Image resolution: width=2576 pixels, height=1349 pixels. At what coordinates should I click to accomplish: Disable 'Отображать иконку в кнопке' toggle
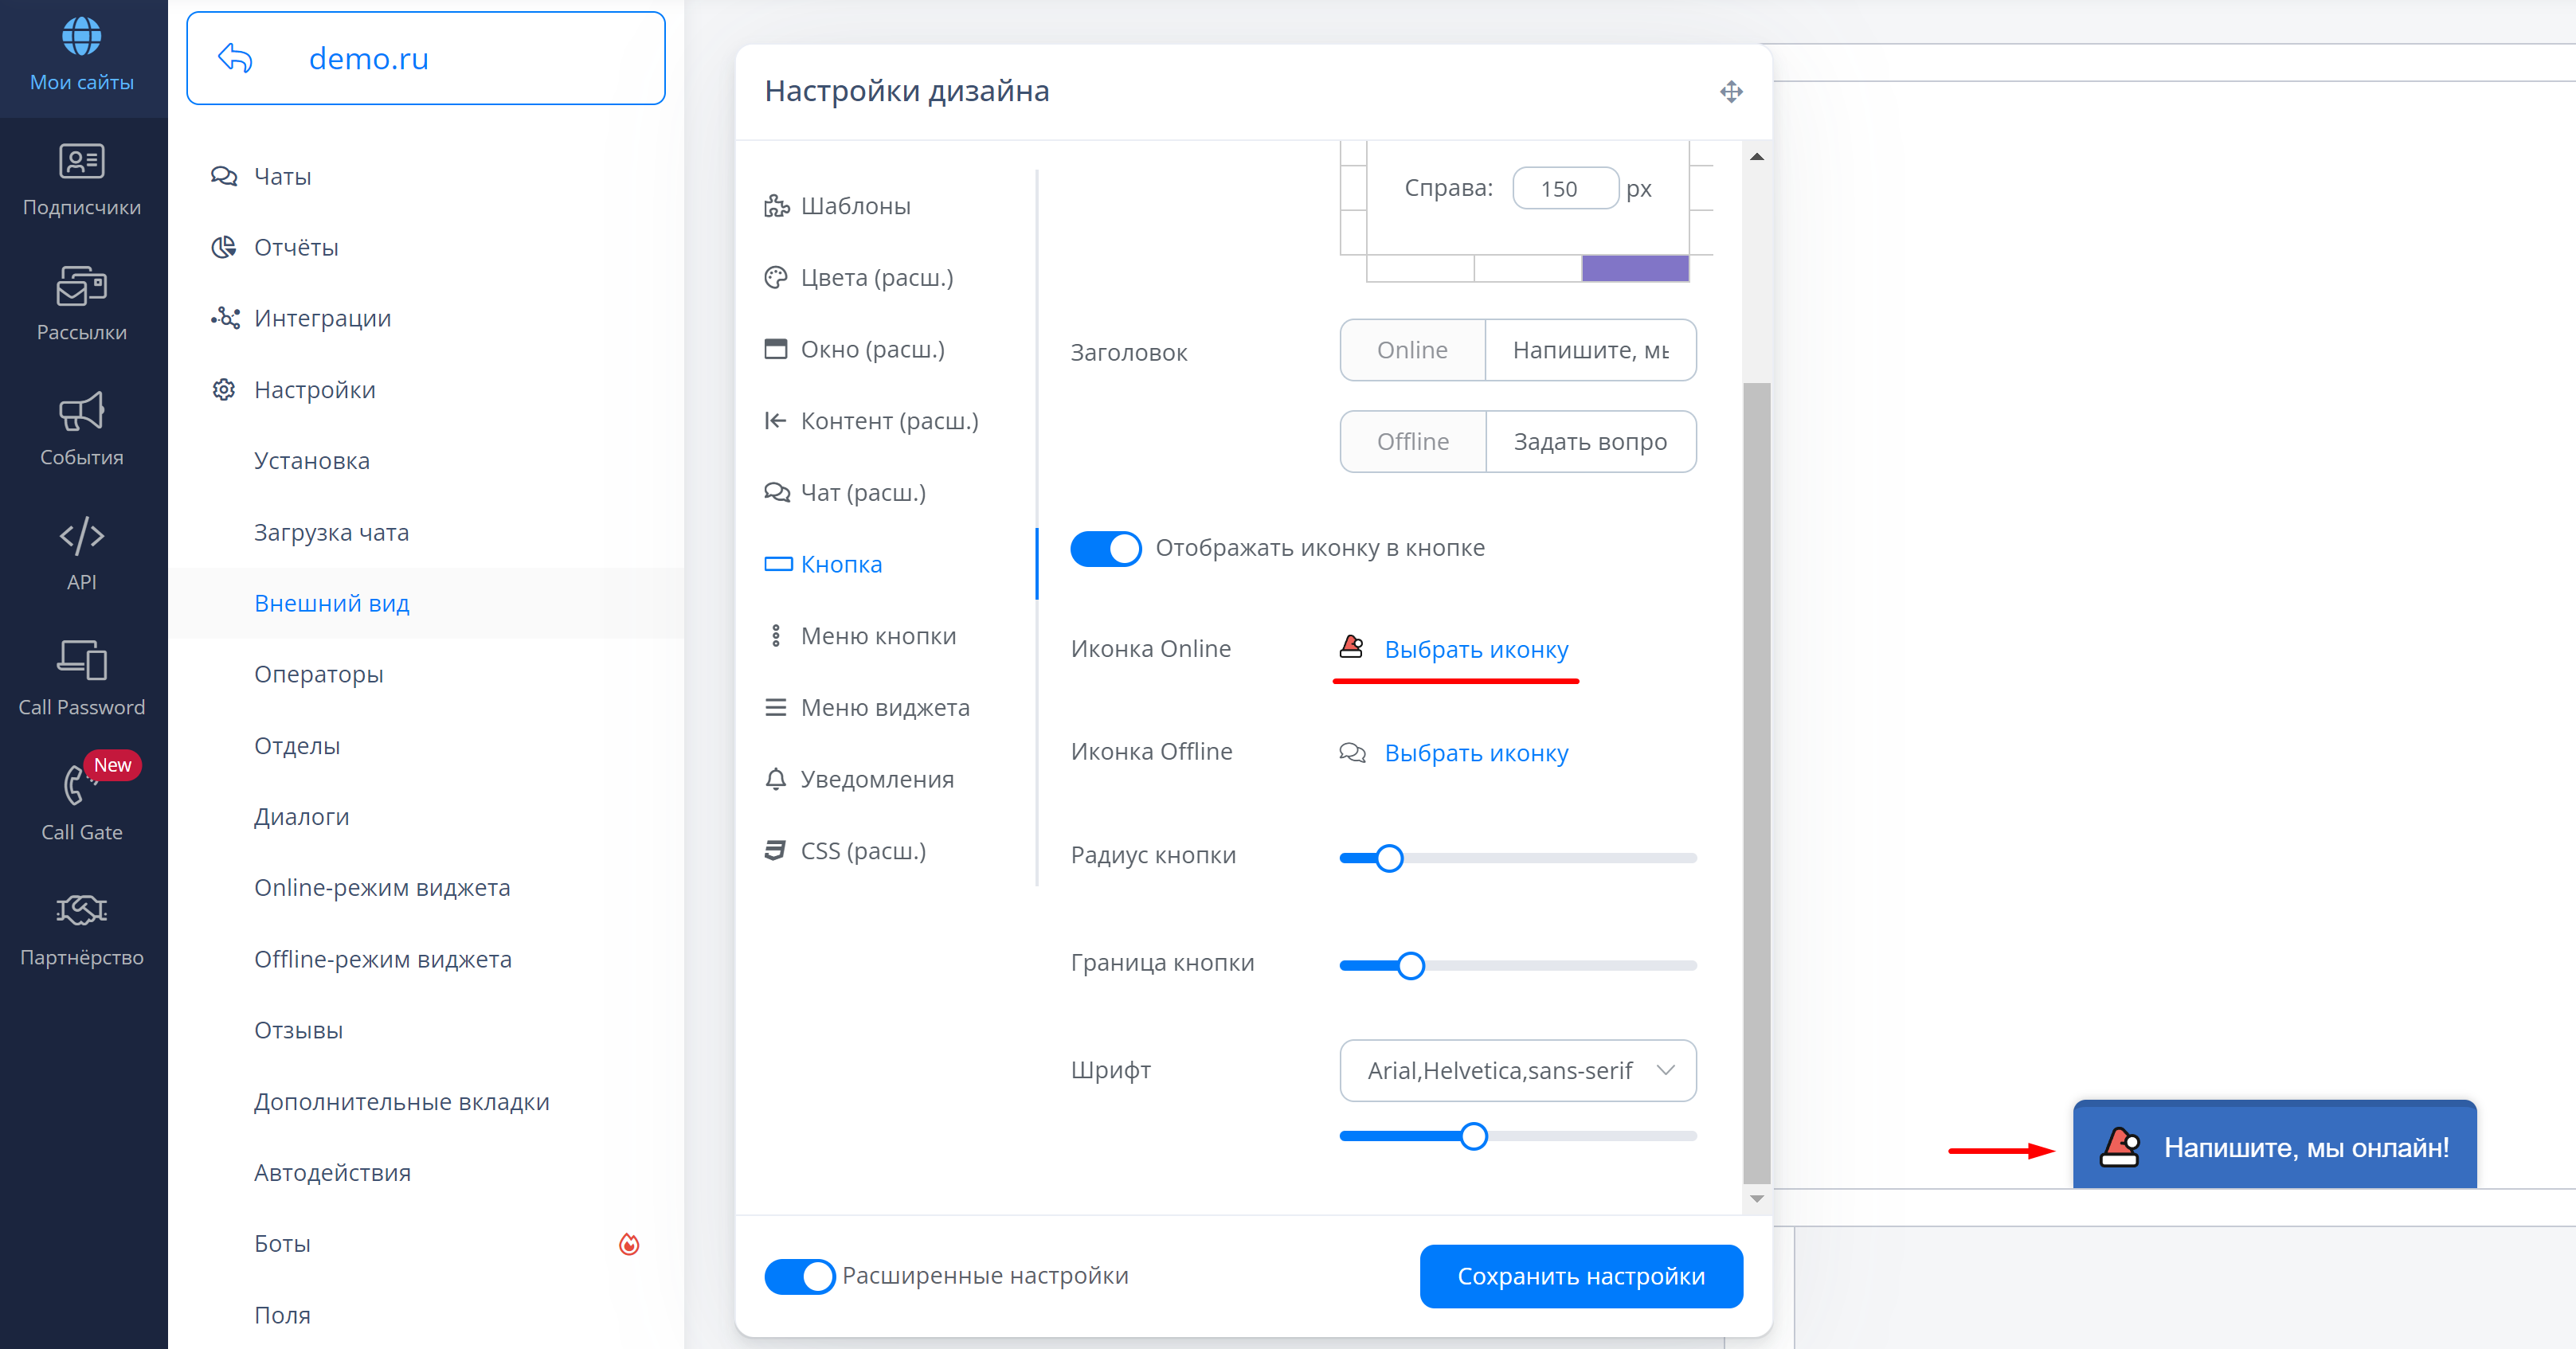1105,548
